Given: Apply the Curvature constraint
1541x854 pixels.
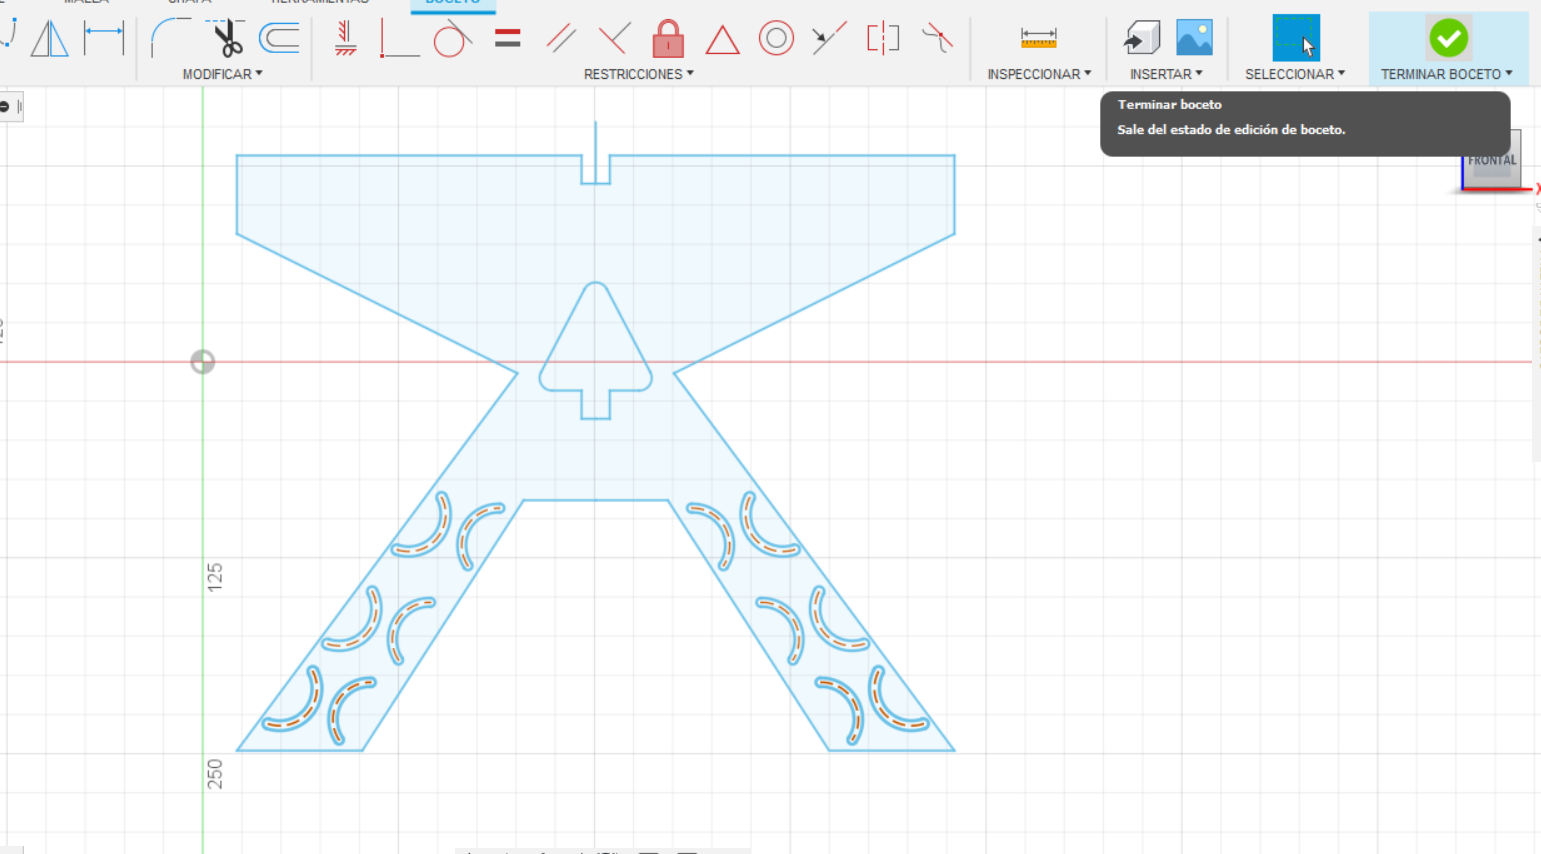Looking at the screenshot, I should 937,38.
